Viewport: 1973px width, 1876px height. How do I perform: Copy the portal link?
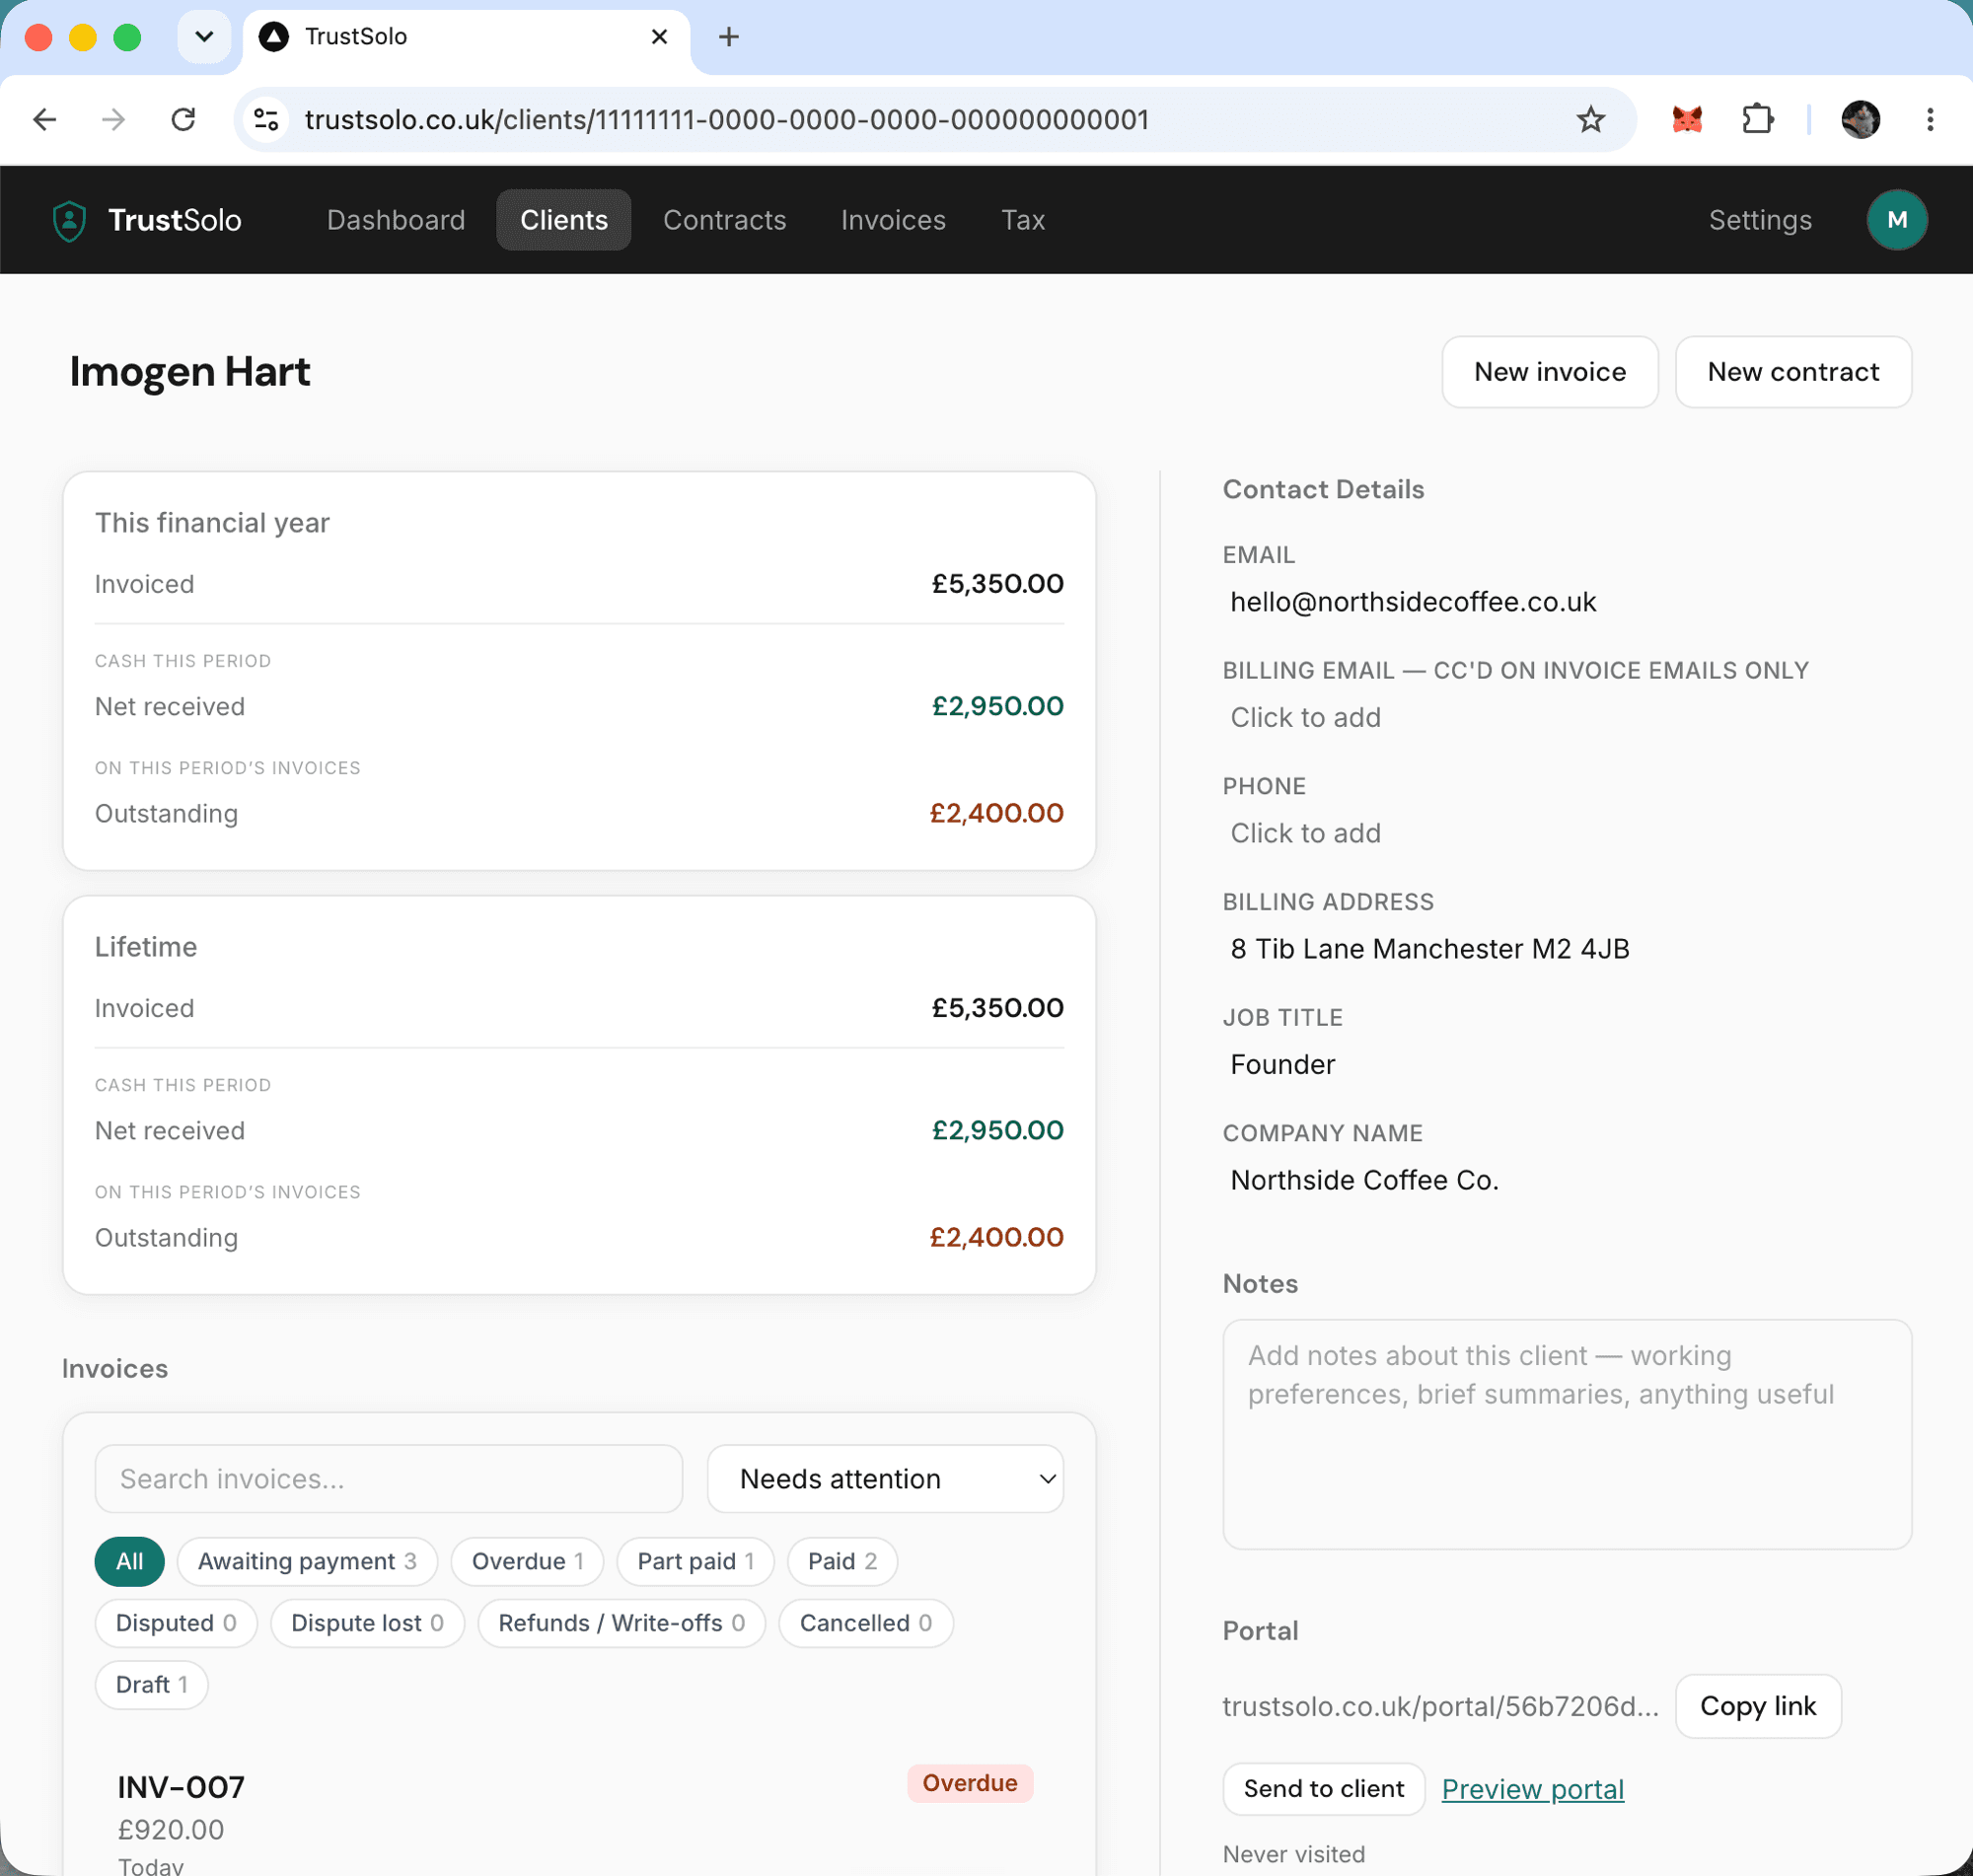point(1757,1706)
